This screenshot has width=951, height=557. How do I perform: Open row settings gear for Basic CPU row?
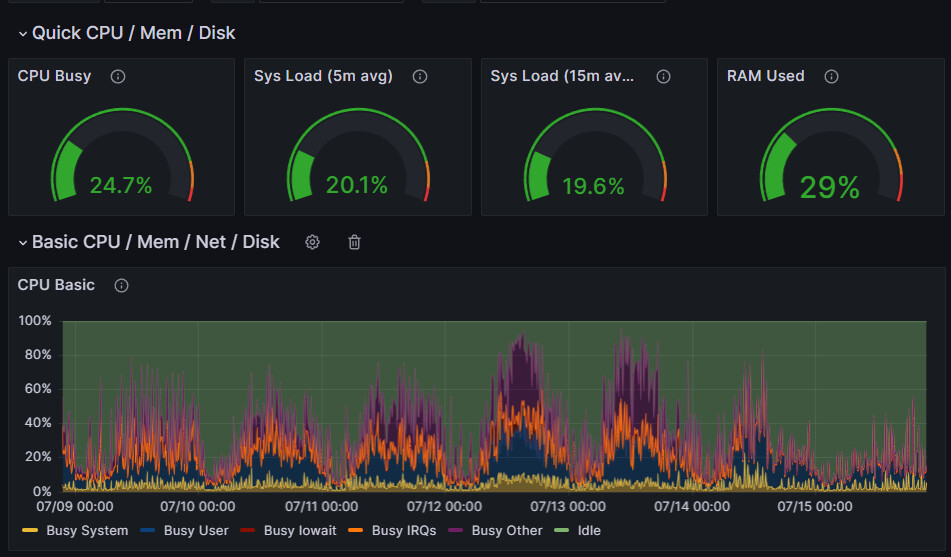(312, 242)
